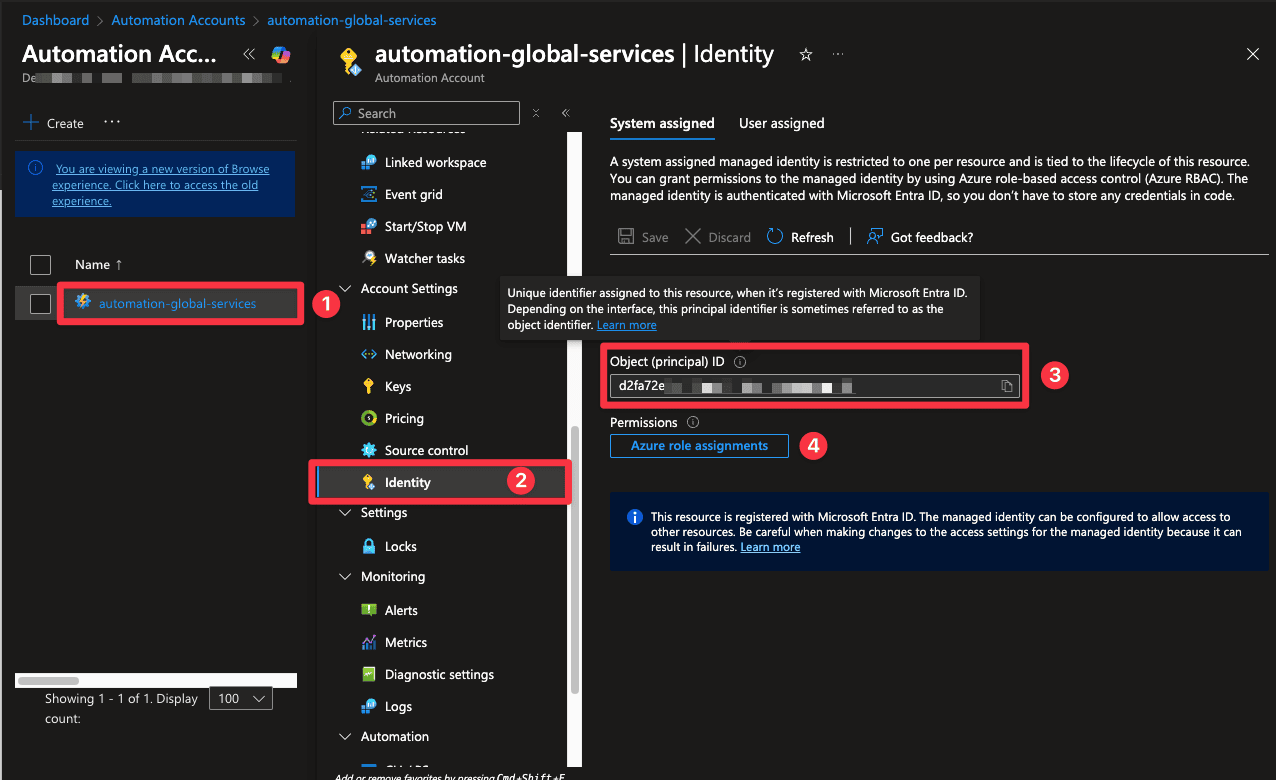Open the ellipsis menu next to the favorite star
Screen dimensions: 1276x780
coord(838,54)
